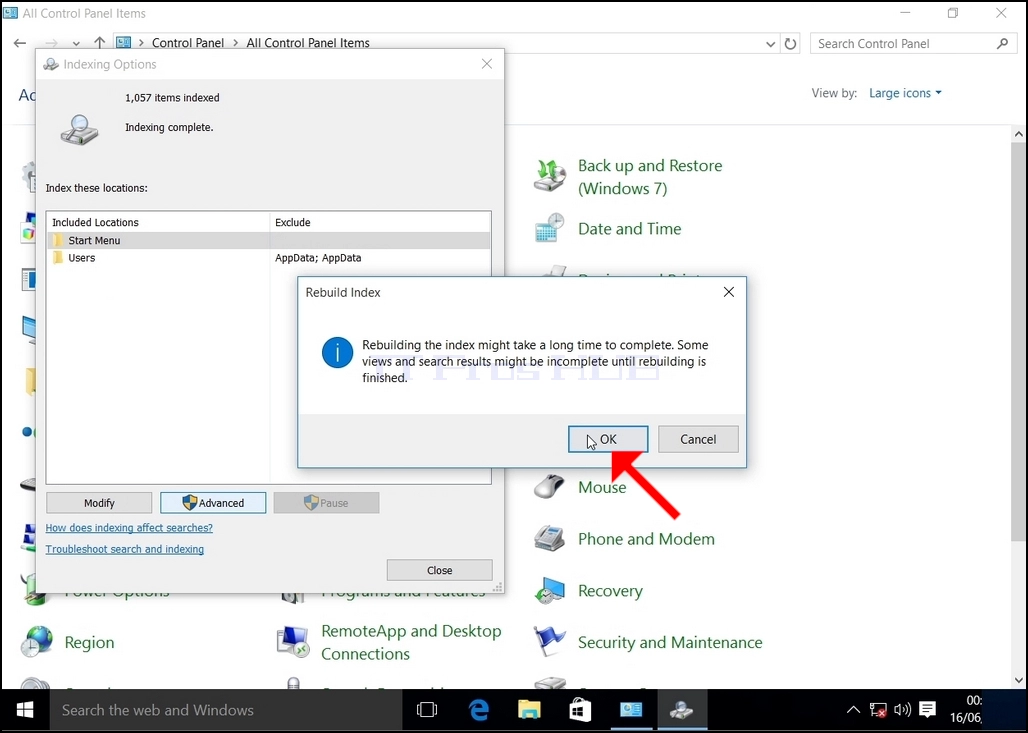Show hidden tray icons chevron

pos(853,709)
